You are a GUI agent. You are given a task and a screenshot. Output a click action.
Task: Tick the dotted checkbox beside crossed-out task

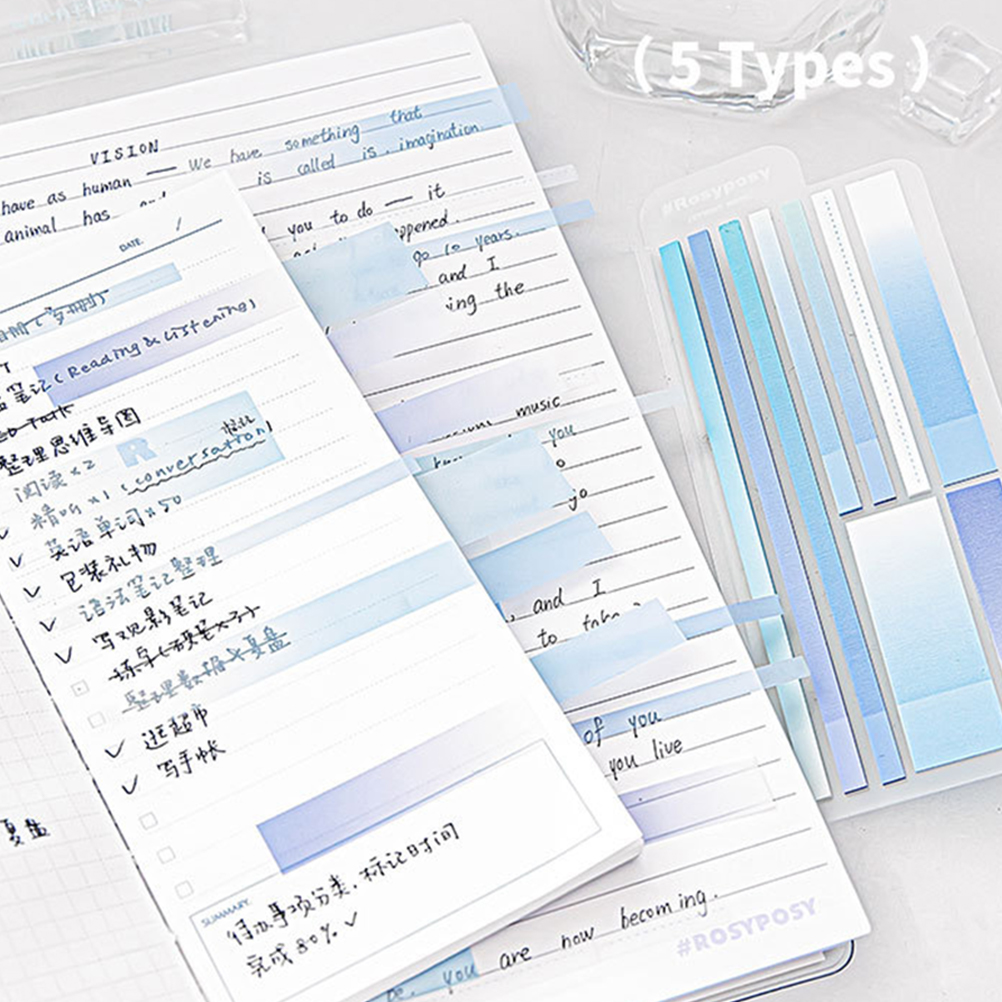[x=80, y=687]
